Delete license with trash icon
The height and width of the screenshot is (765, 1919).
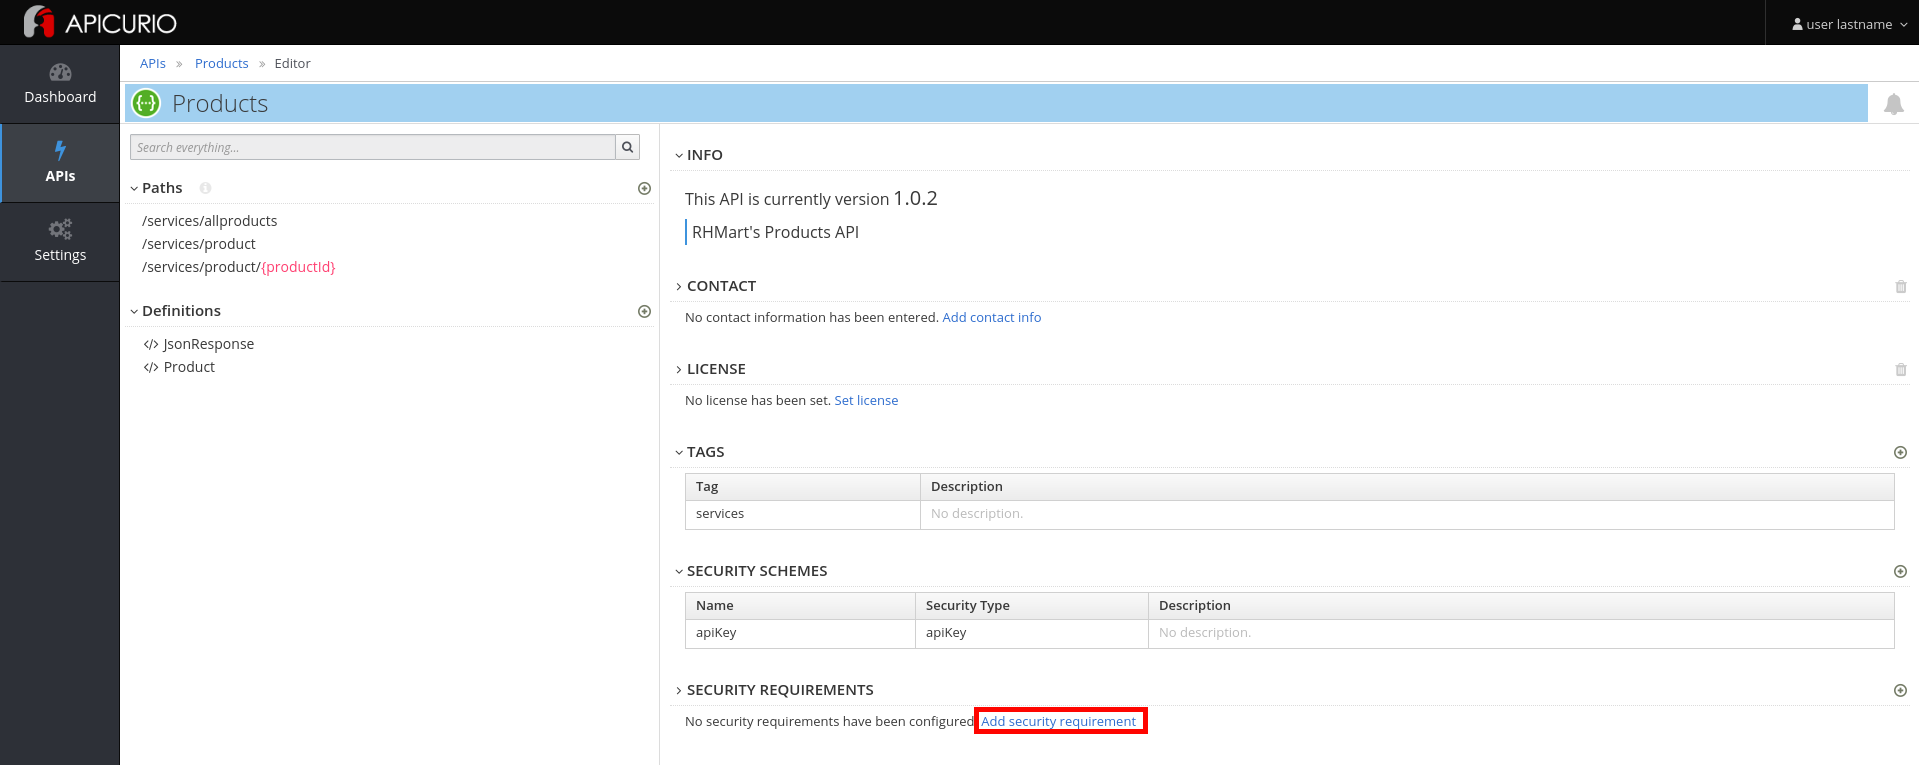(1900, 370)
